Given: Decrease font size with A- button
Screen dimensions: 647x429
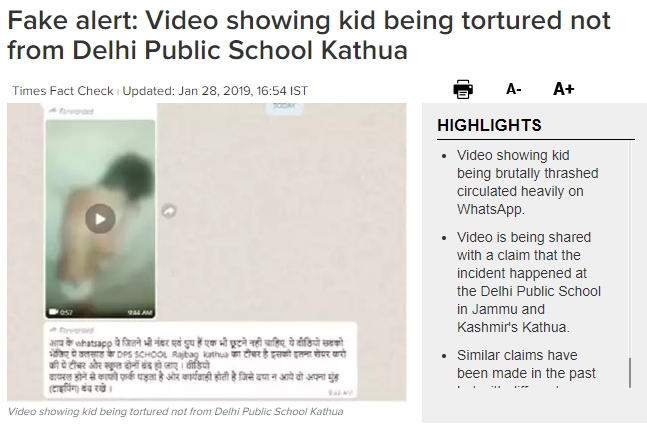Looking at the screenshot, I should pos(514,89).
